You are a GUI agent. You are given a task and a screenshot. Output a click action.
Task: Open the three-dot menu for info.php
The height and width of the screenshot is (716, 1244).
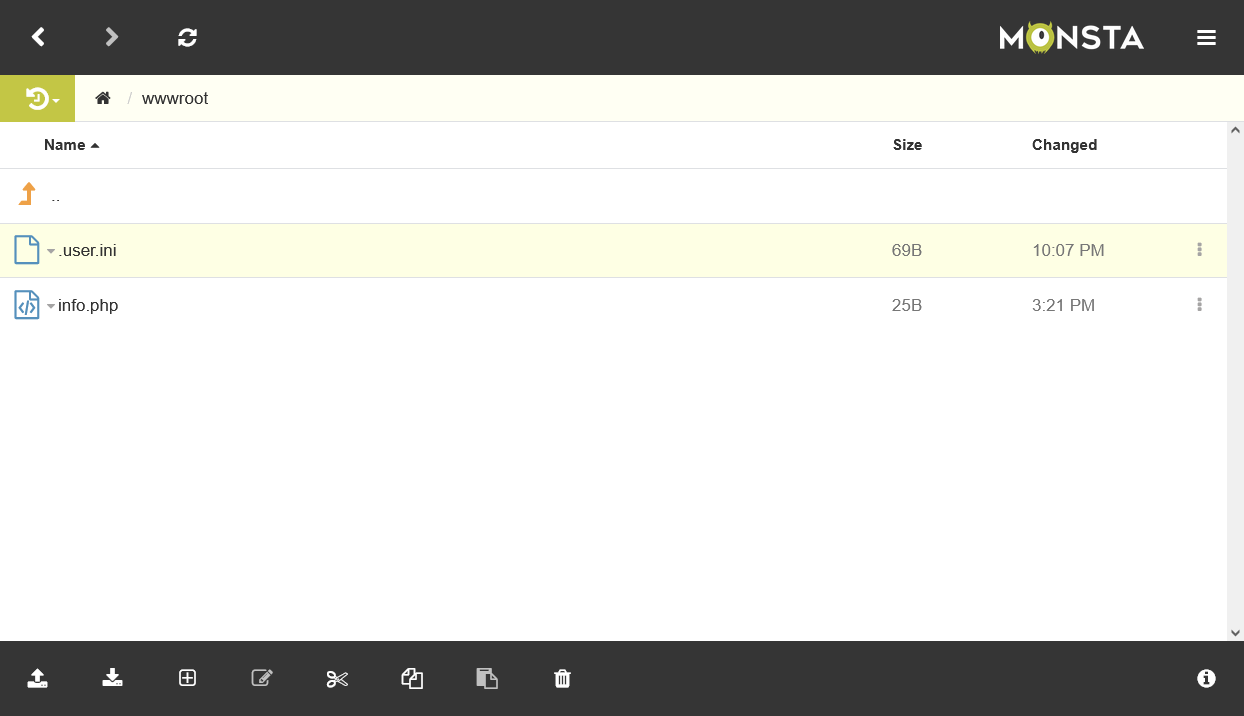pyautogui.click(x=1199, y=305)
